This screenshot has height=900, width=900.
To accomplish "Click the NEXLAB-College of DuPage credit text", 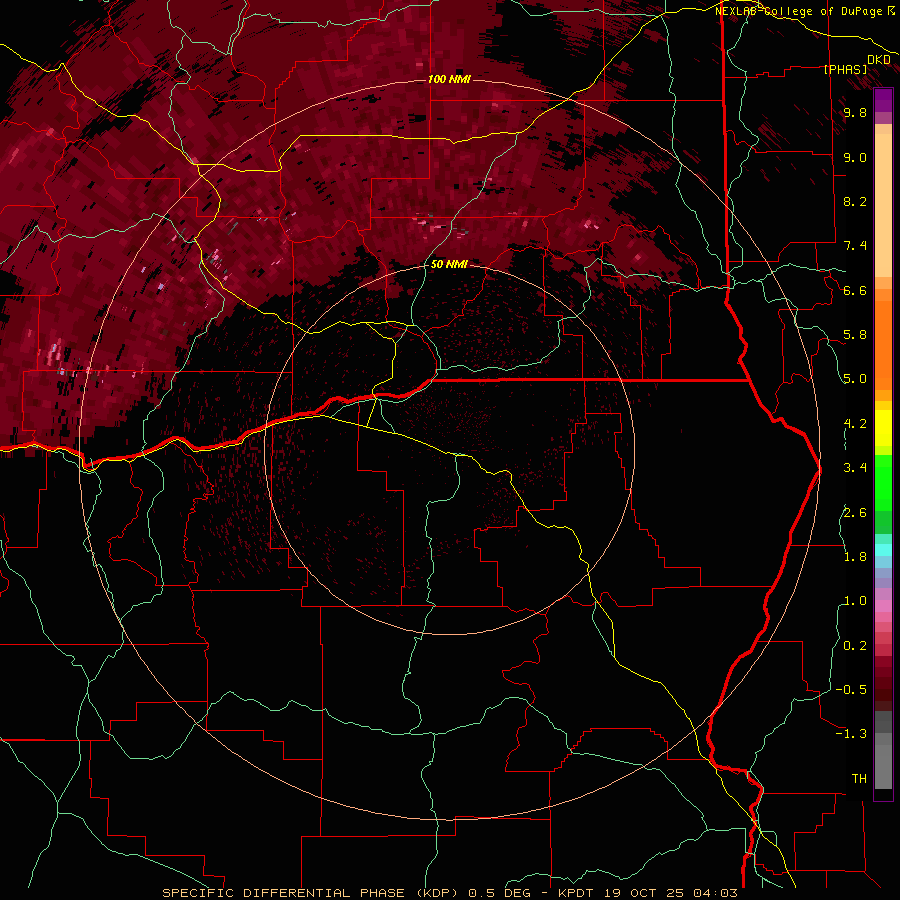I will pos(800,11).
